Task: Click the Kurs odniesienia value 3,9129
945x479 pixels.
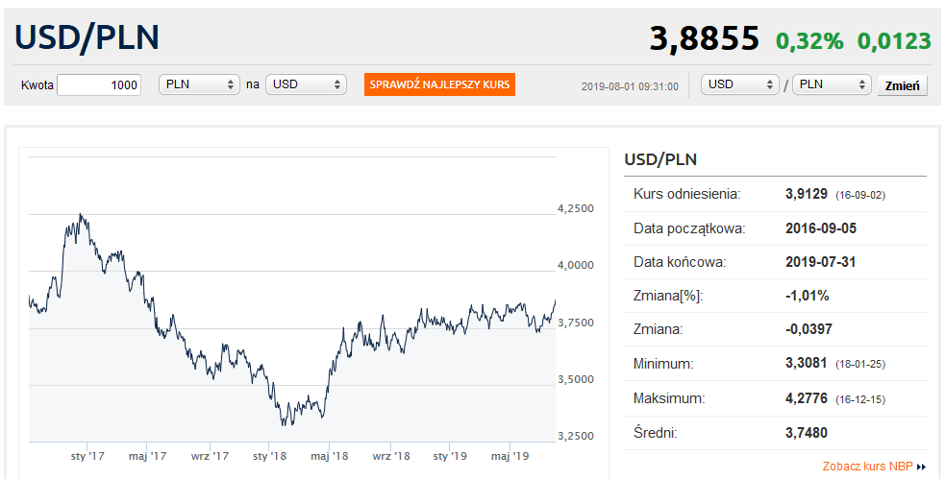Action: coord(806,194)
